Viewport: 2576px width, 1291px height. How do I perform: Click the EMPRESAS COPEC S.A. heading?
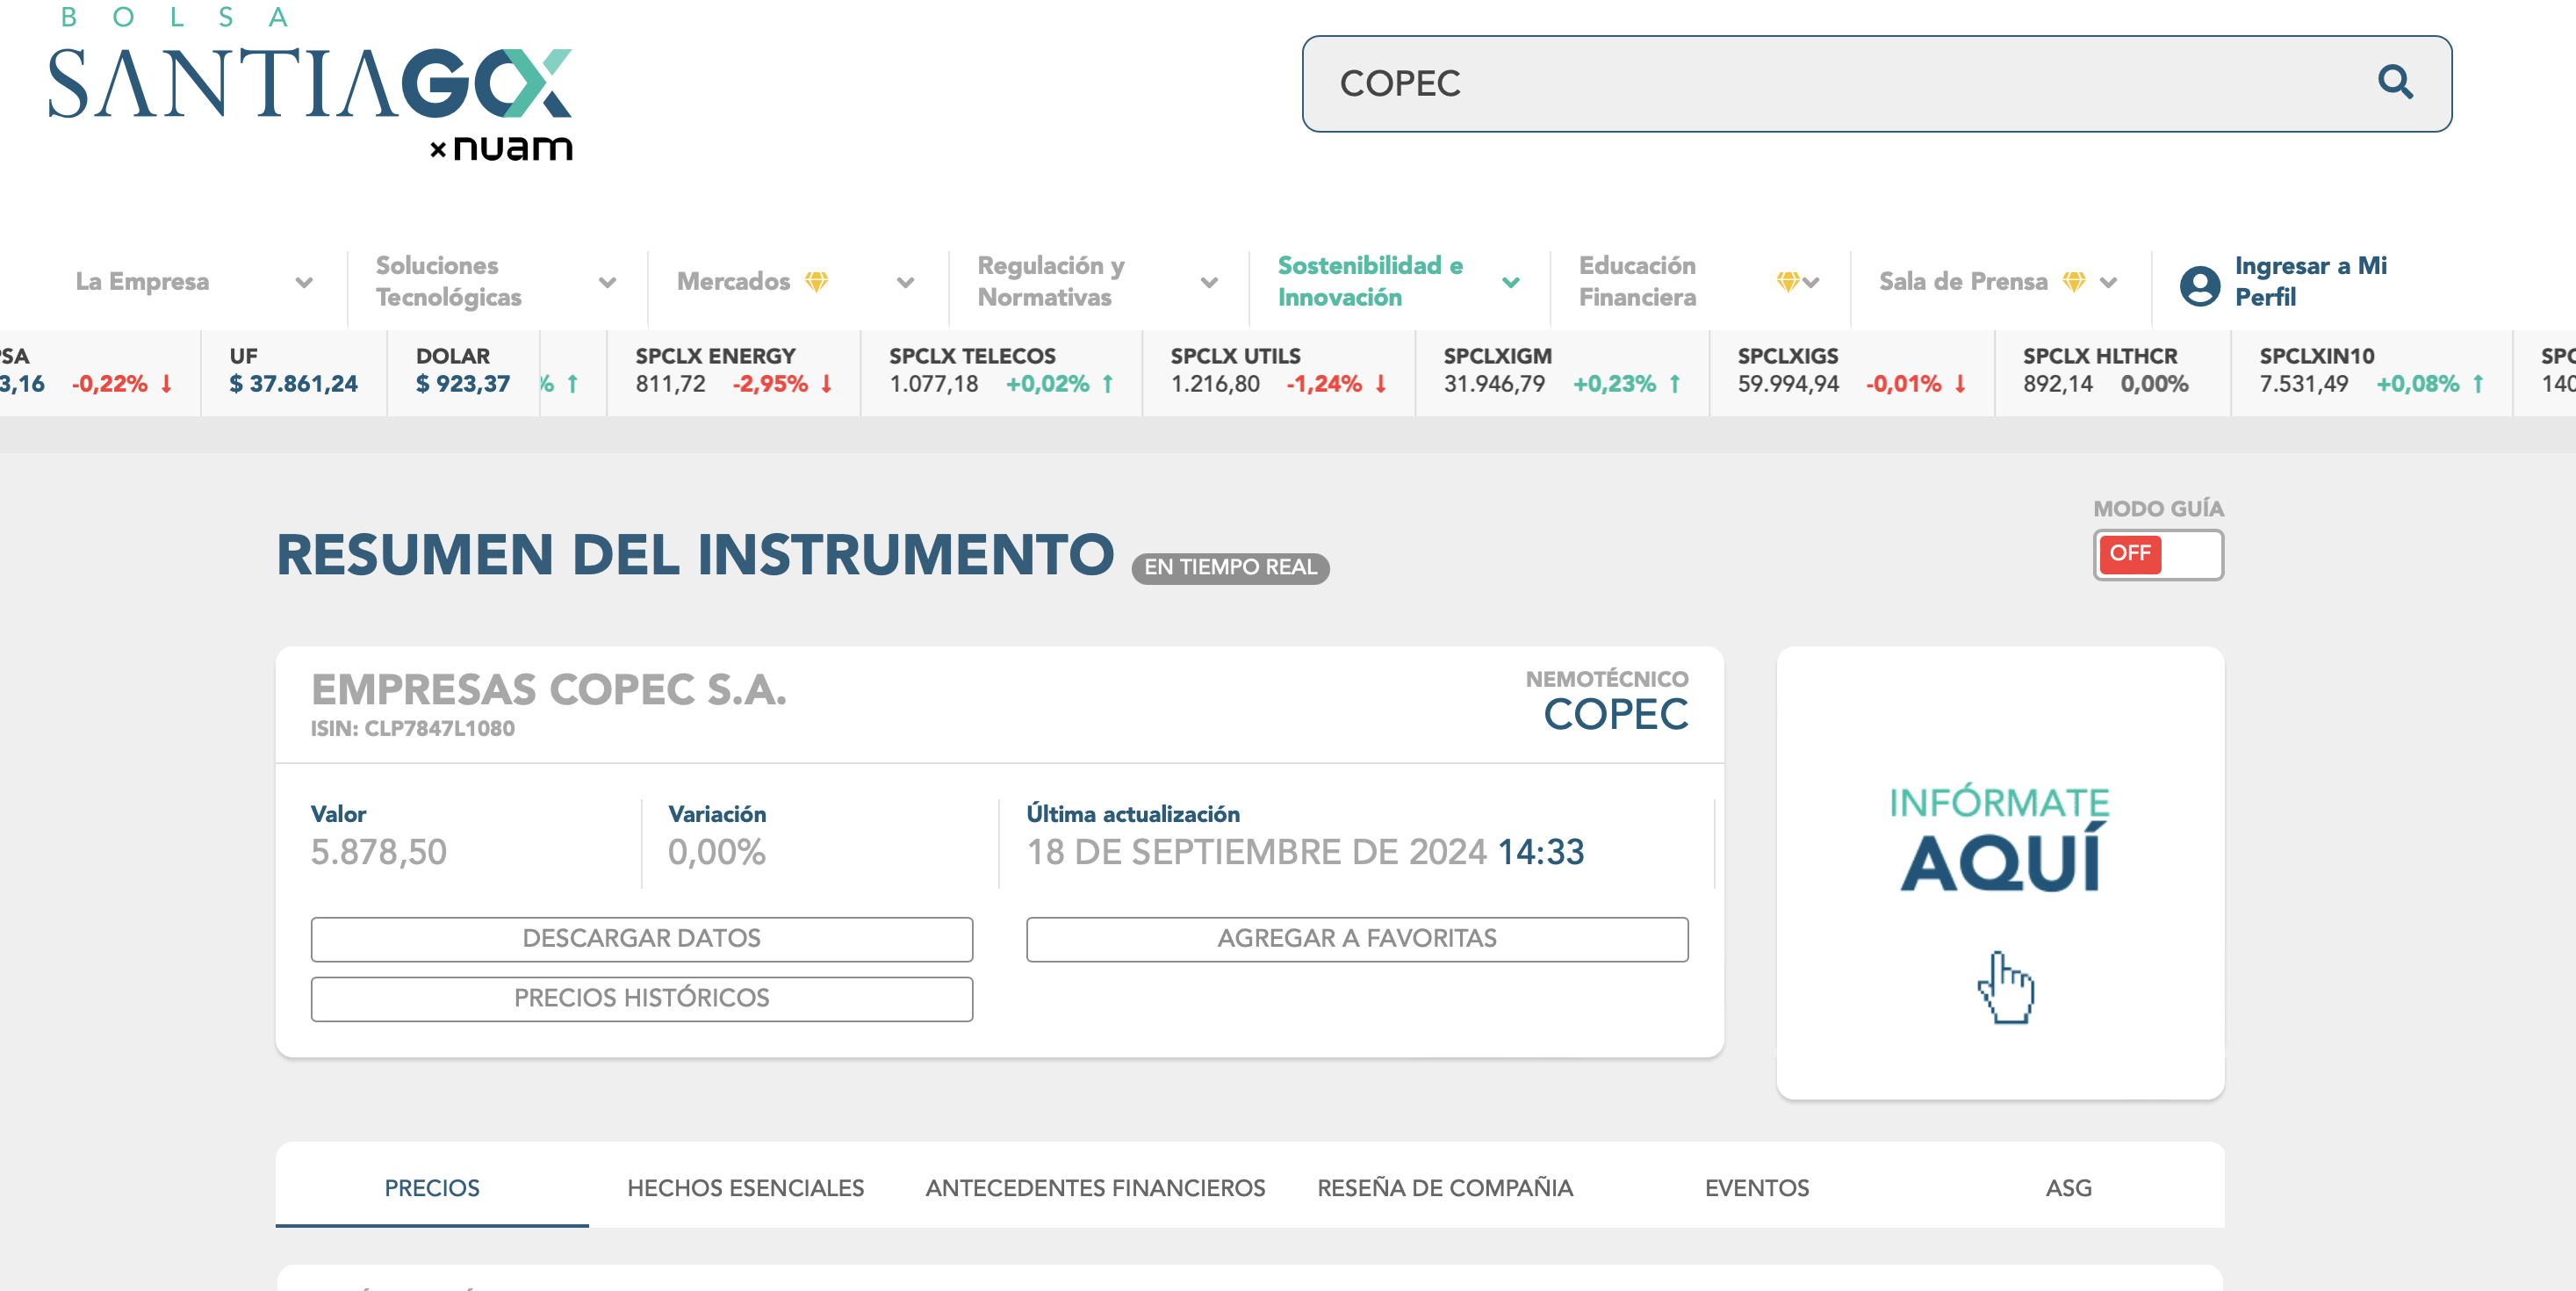pos(548,689)
